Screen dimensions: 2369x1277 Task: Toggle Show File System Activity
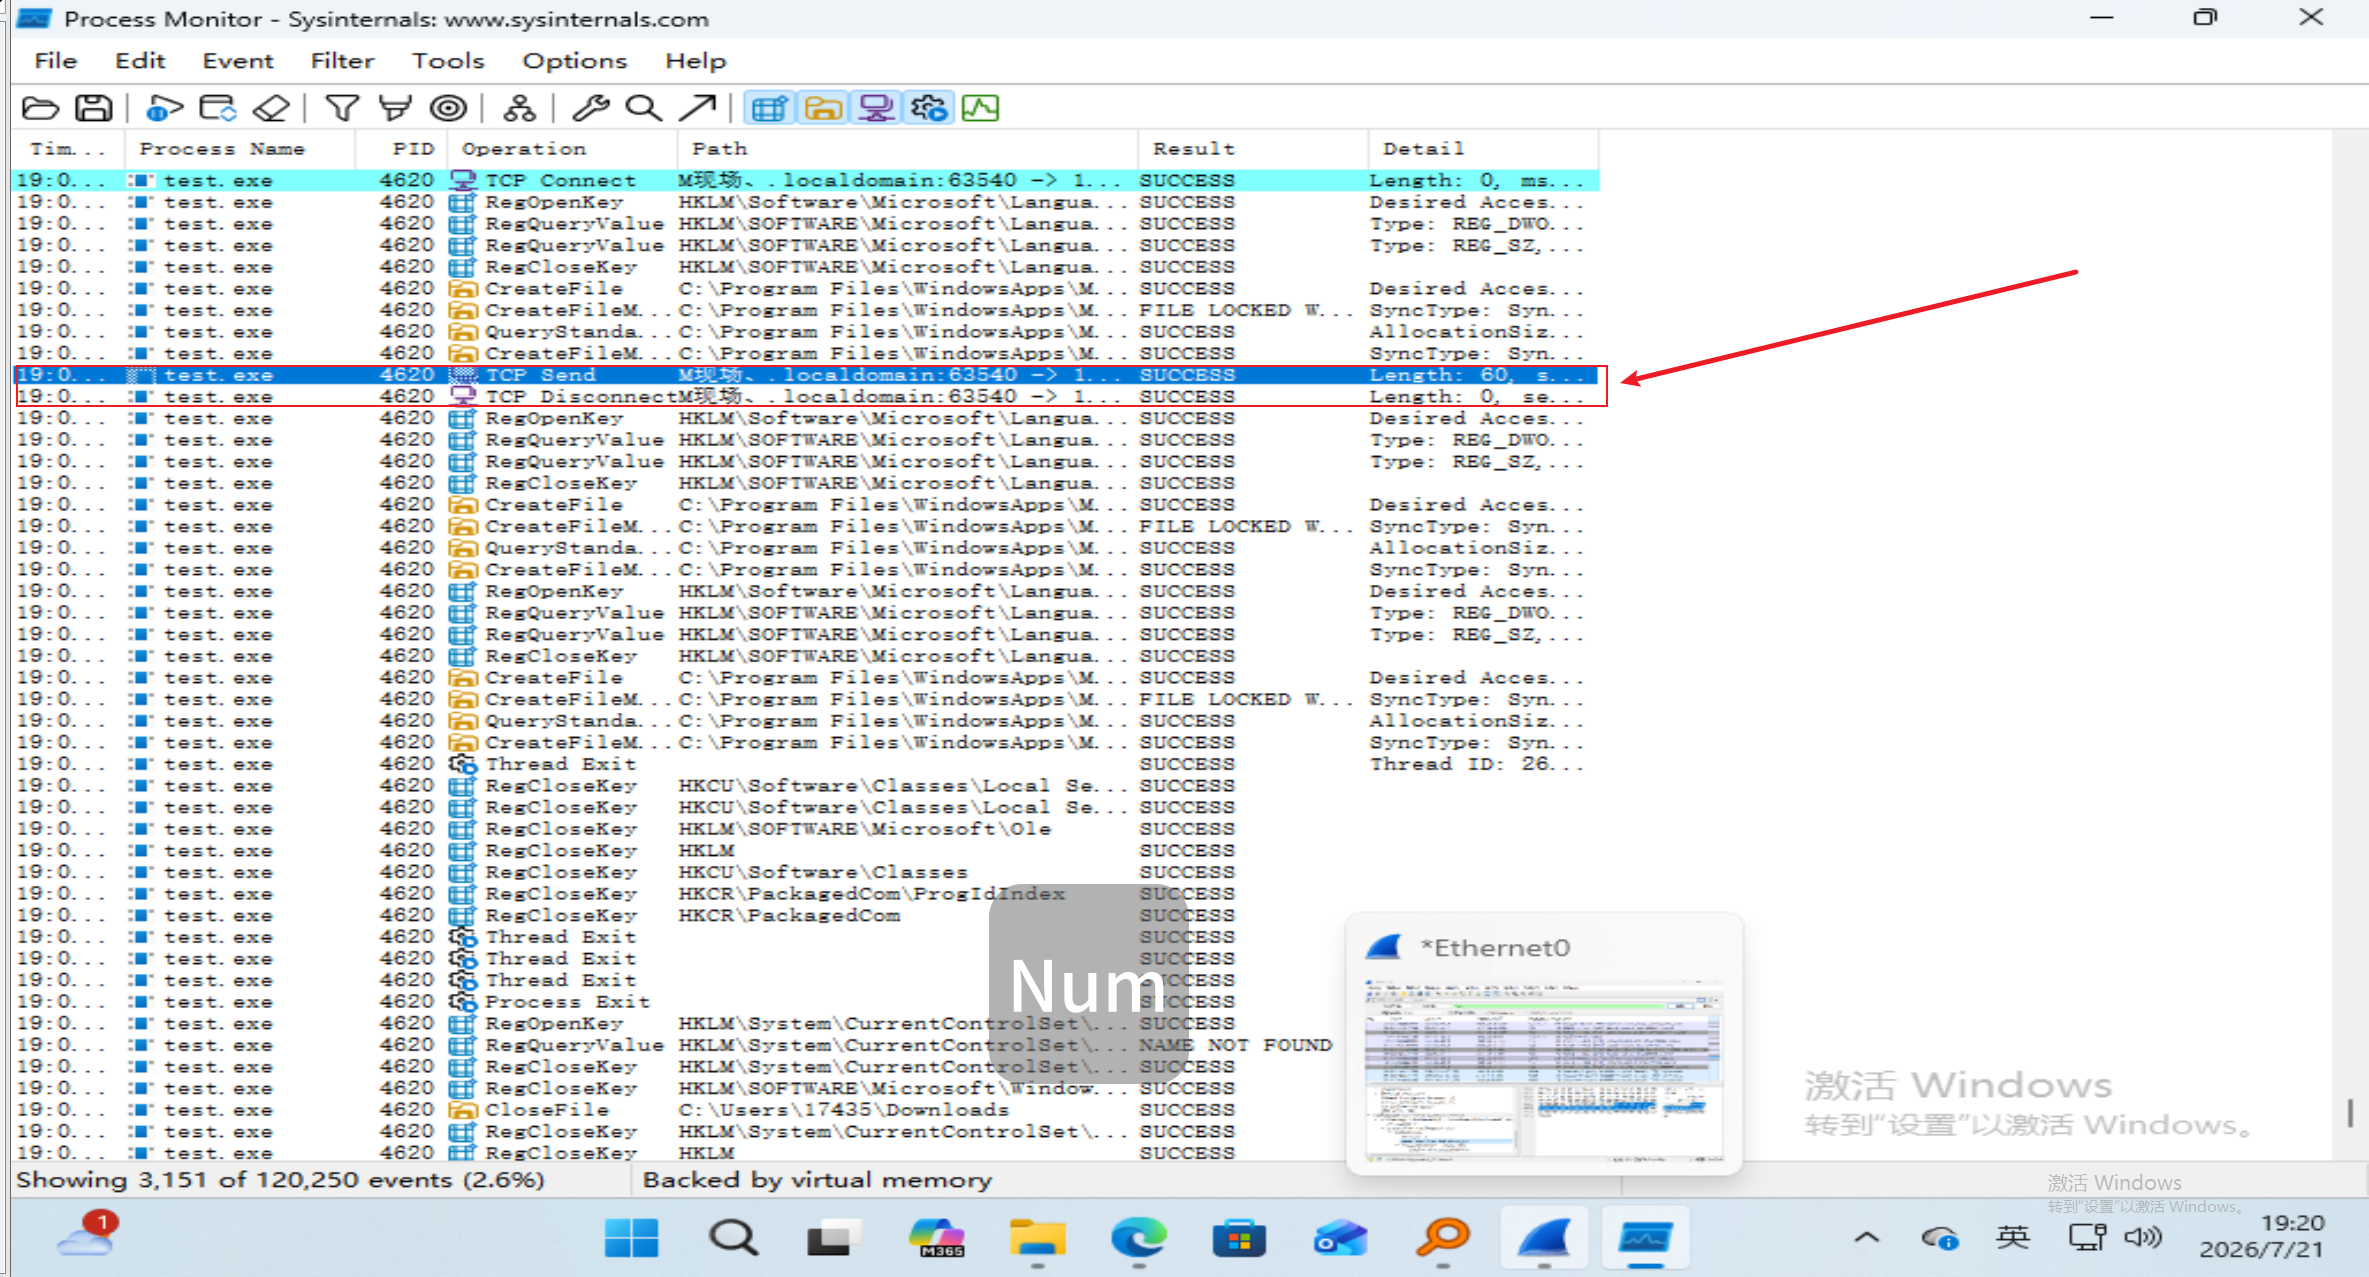[x=822, y=108]
